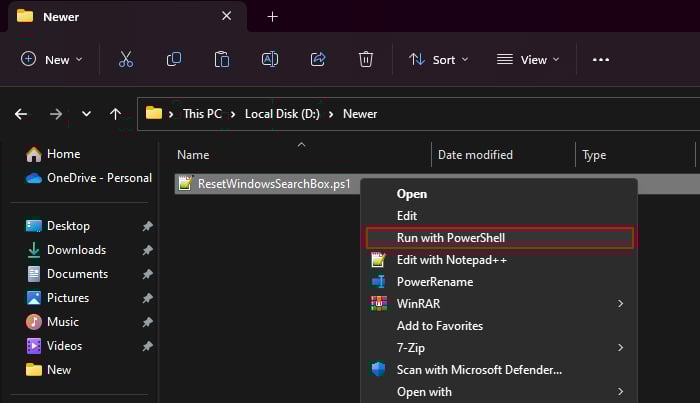Sort by the Type column header
The image size is (700, 403).
[594, 155]
